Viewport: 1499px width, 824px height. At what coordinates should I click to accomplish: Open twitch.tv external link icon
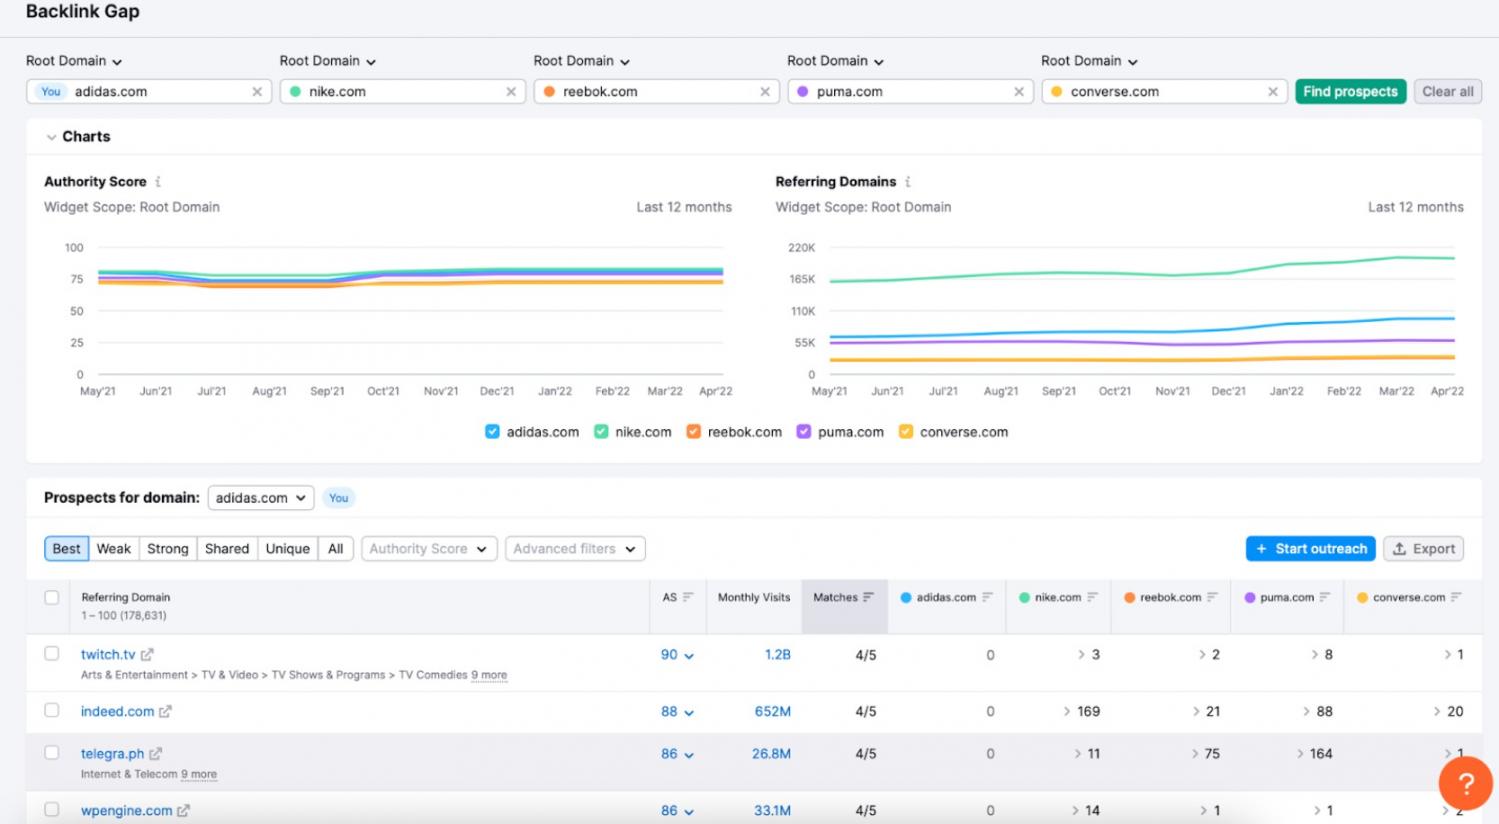[x=147, y=655]
